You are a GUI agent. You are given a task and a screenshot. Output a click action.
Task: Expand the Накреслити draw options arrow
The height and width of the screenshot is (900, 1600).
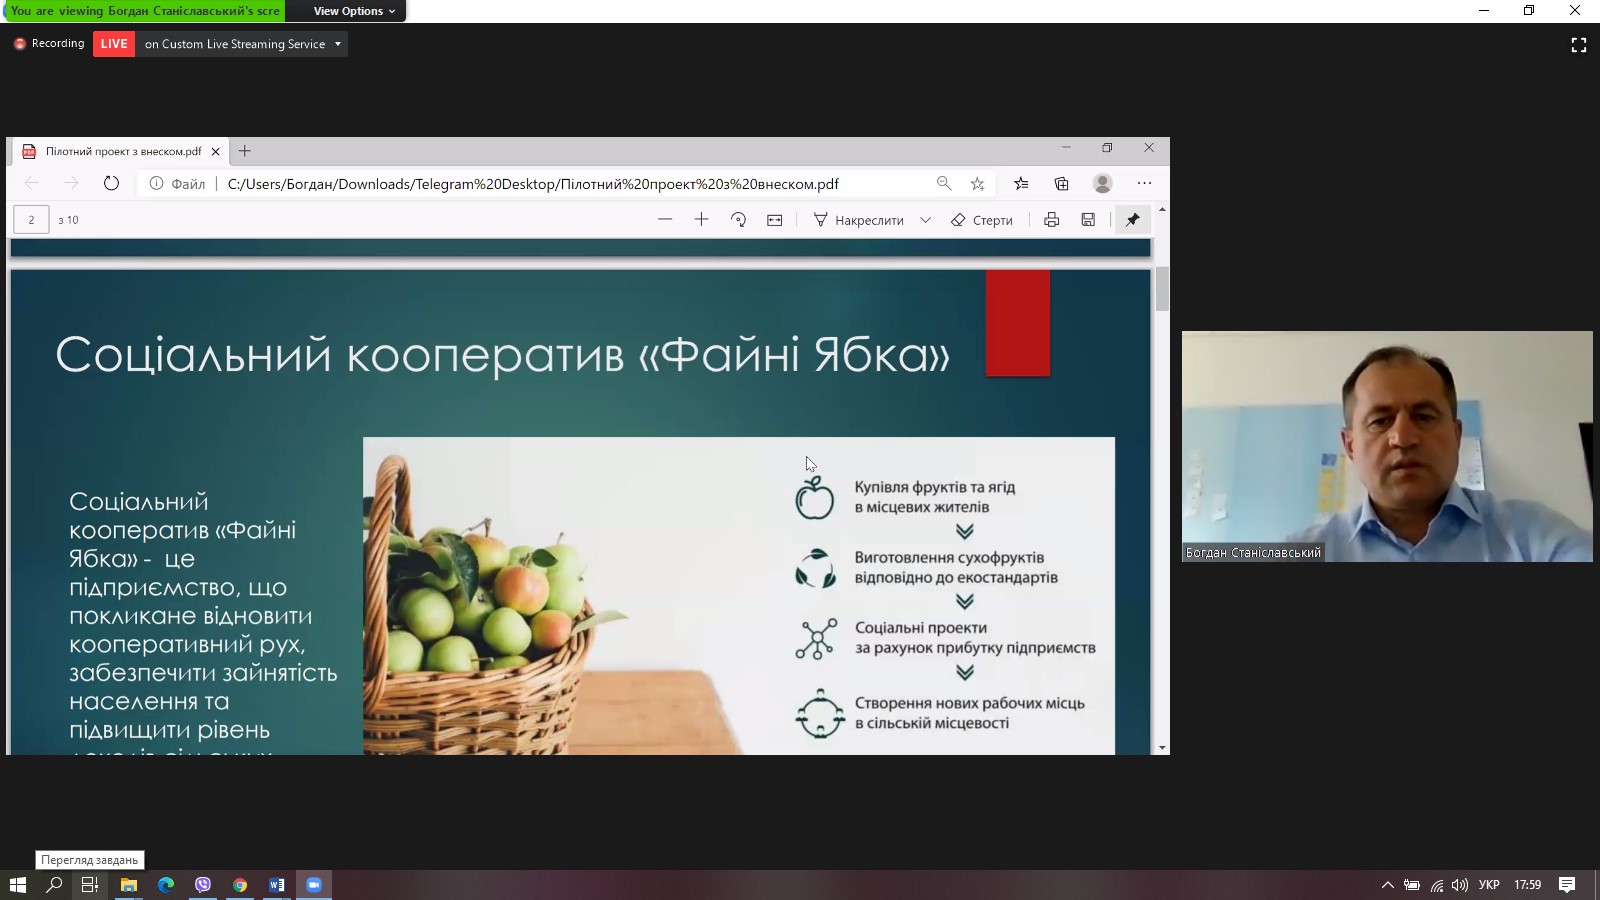click(x=925, y=220)
